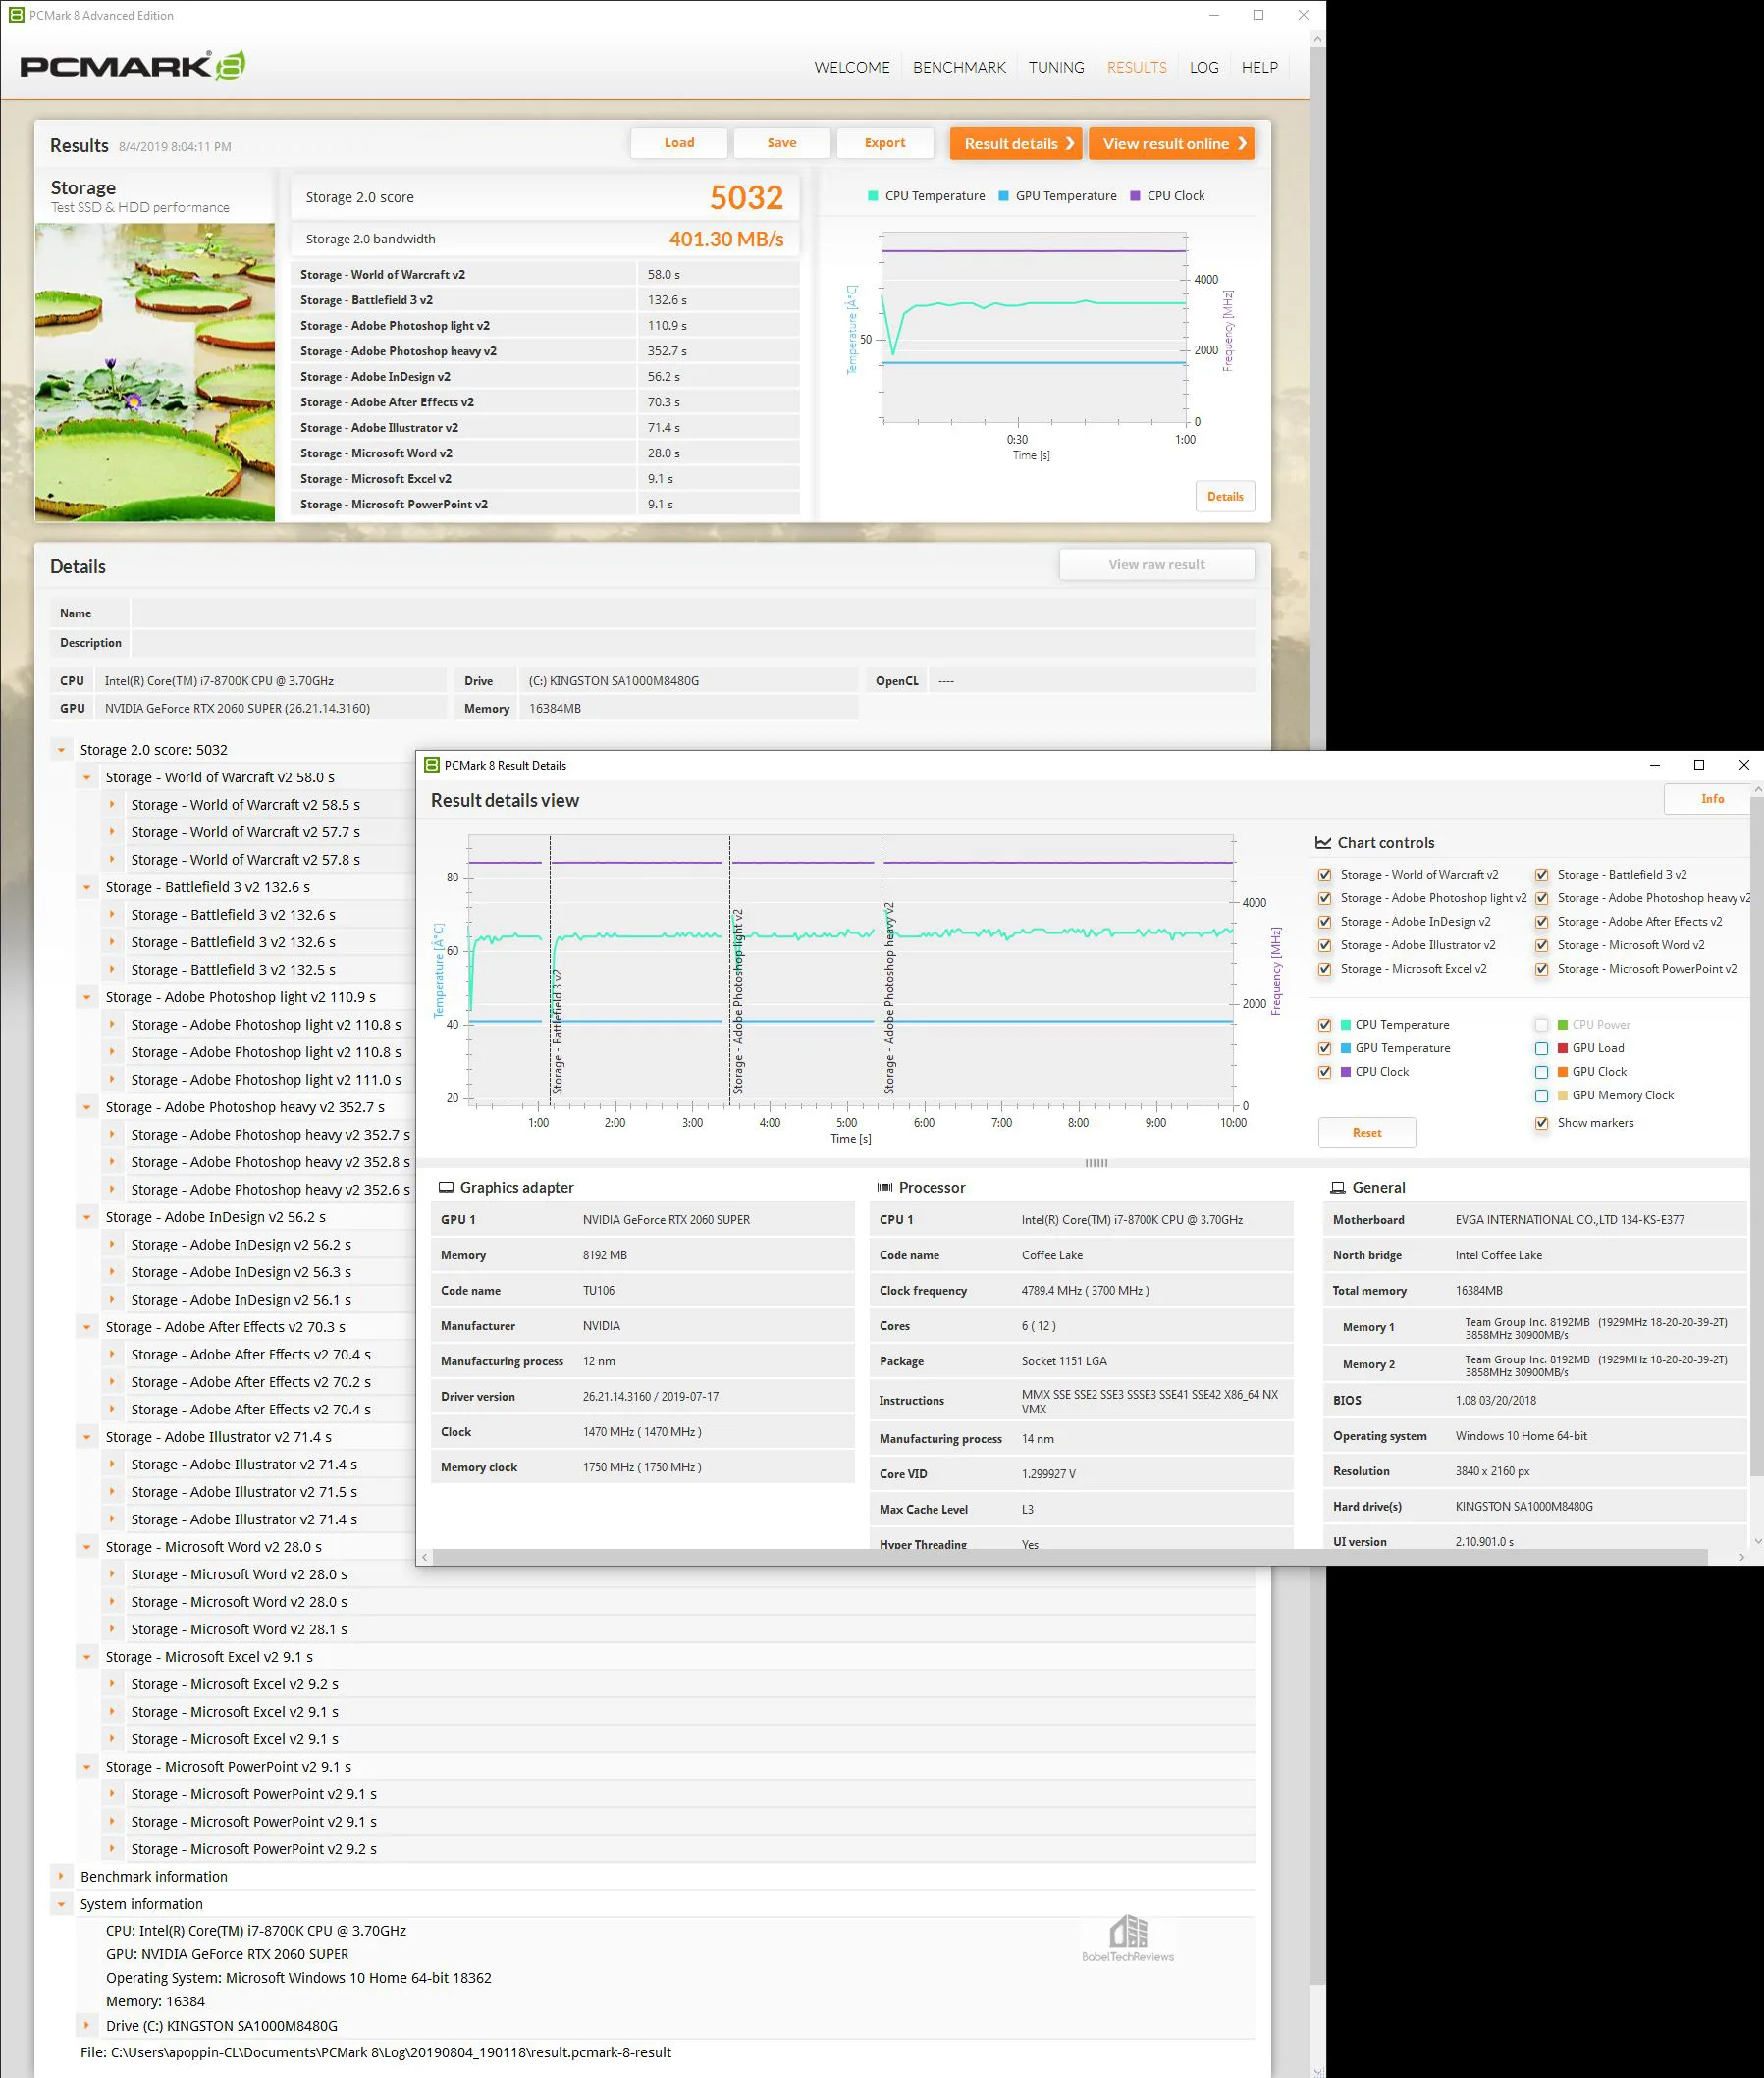Uncheck Storage - Adobe Photoshop light v2

point(1325,899)
